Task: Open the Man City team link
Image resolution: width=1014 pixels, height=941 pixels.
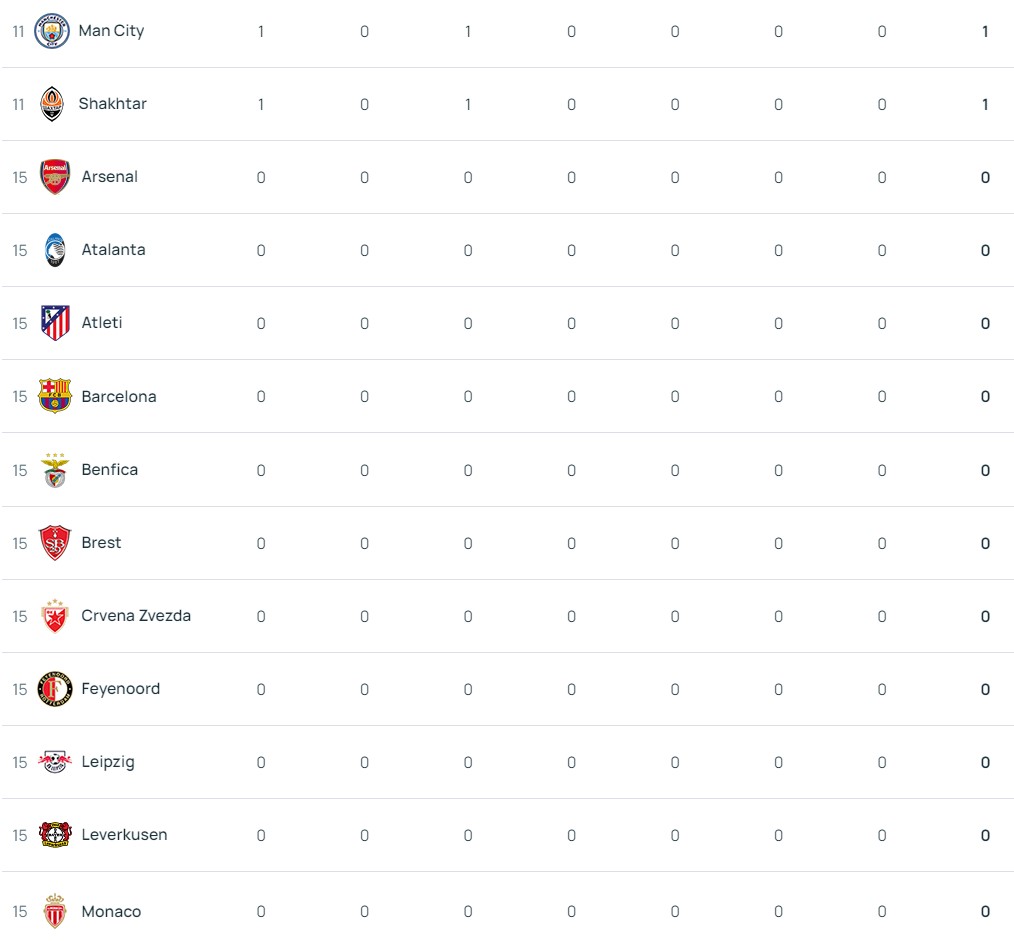Action: click(111, 31)
